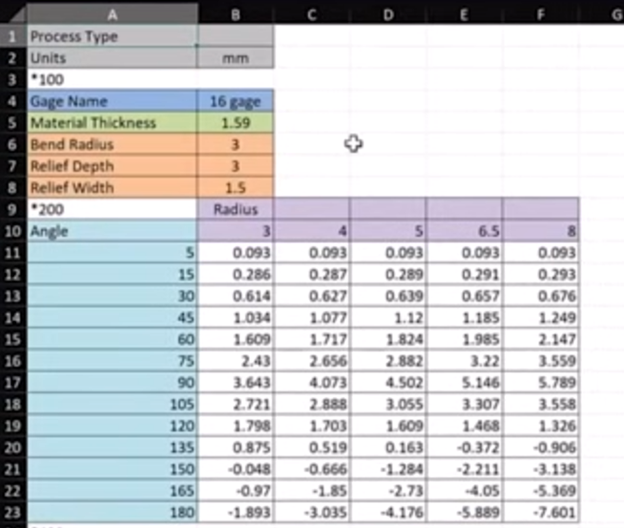This screenshot has width=624, height=528.
Task: Select the *200 cell
Action: coord(111,210)
